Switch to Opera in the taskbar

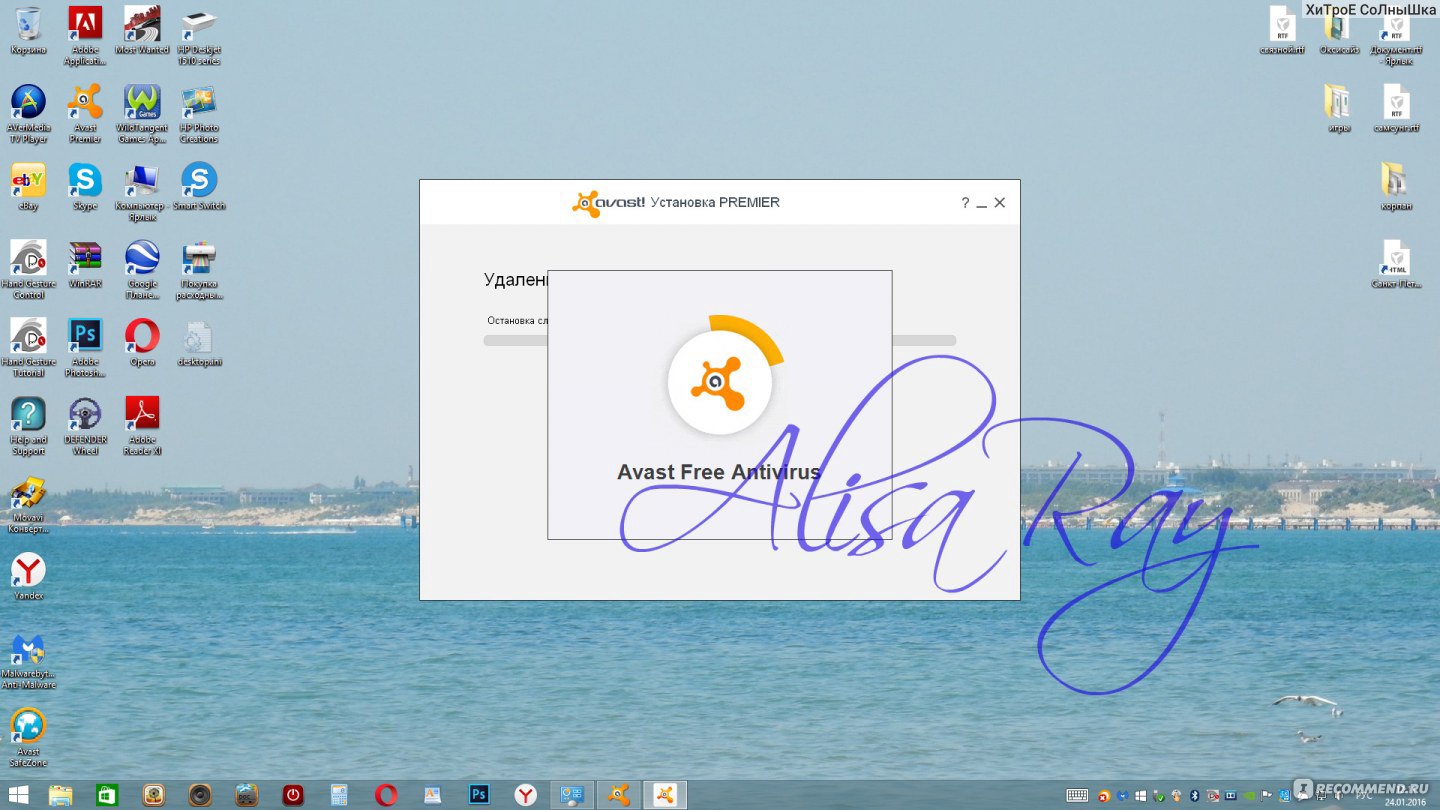386,796
